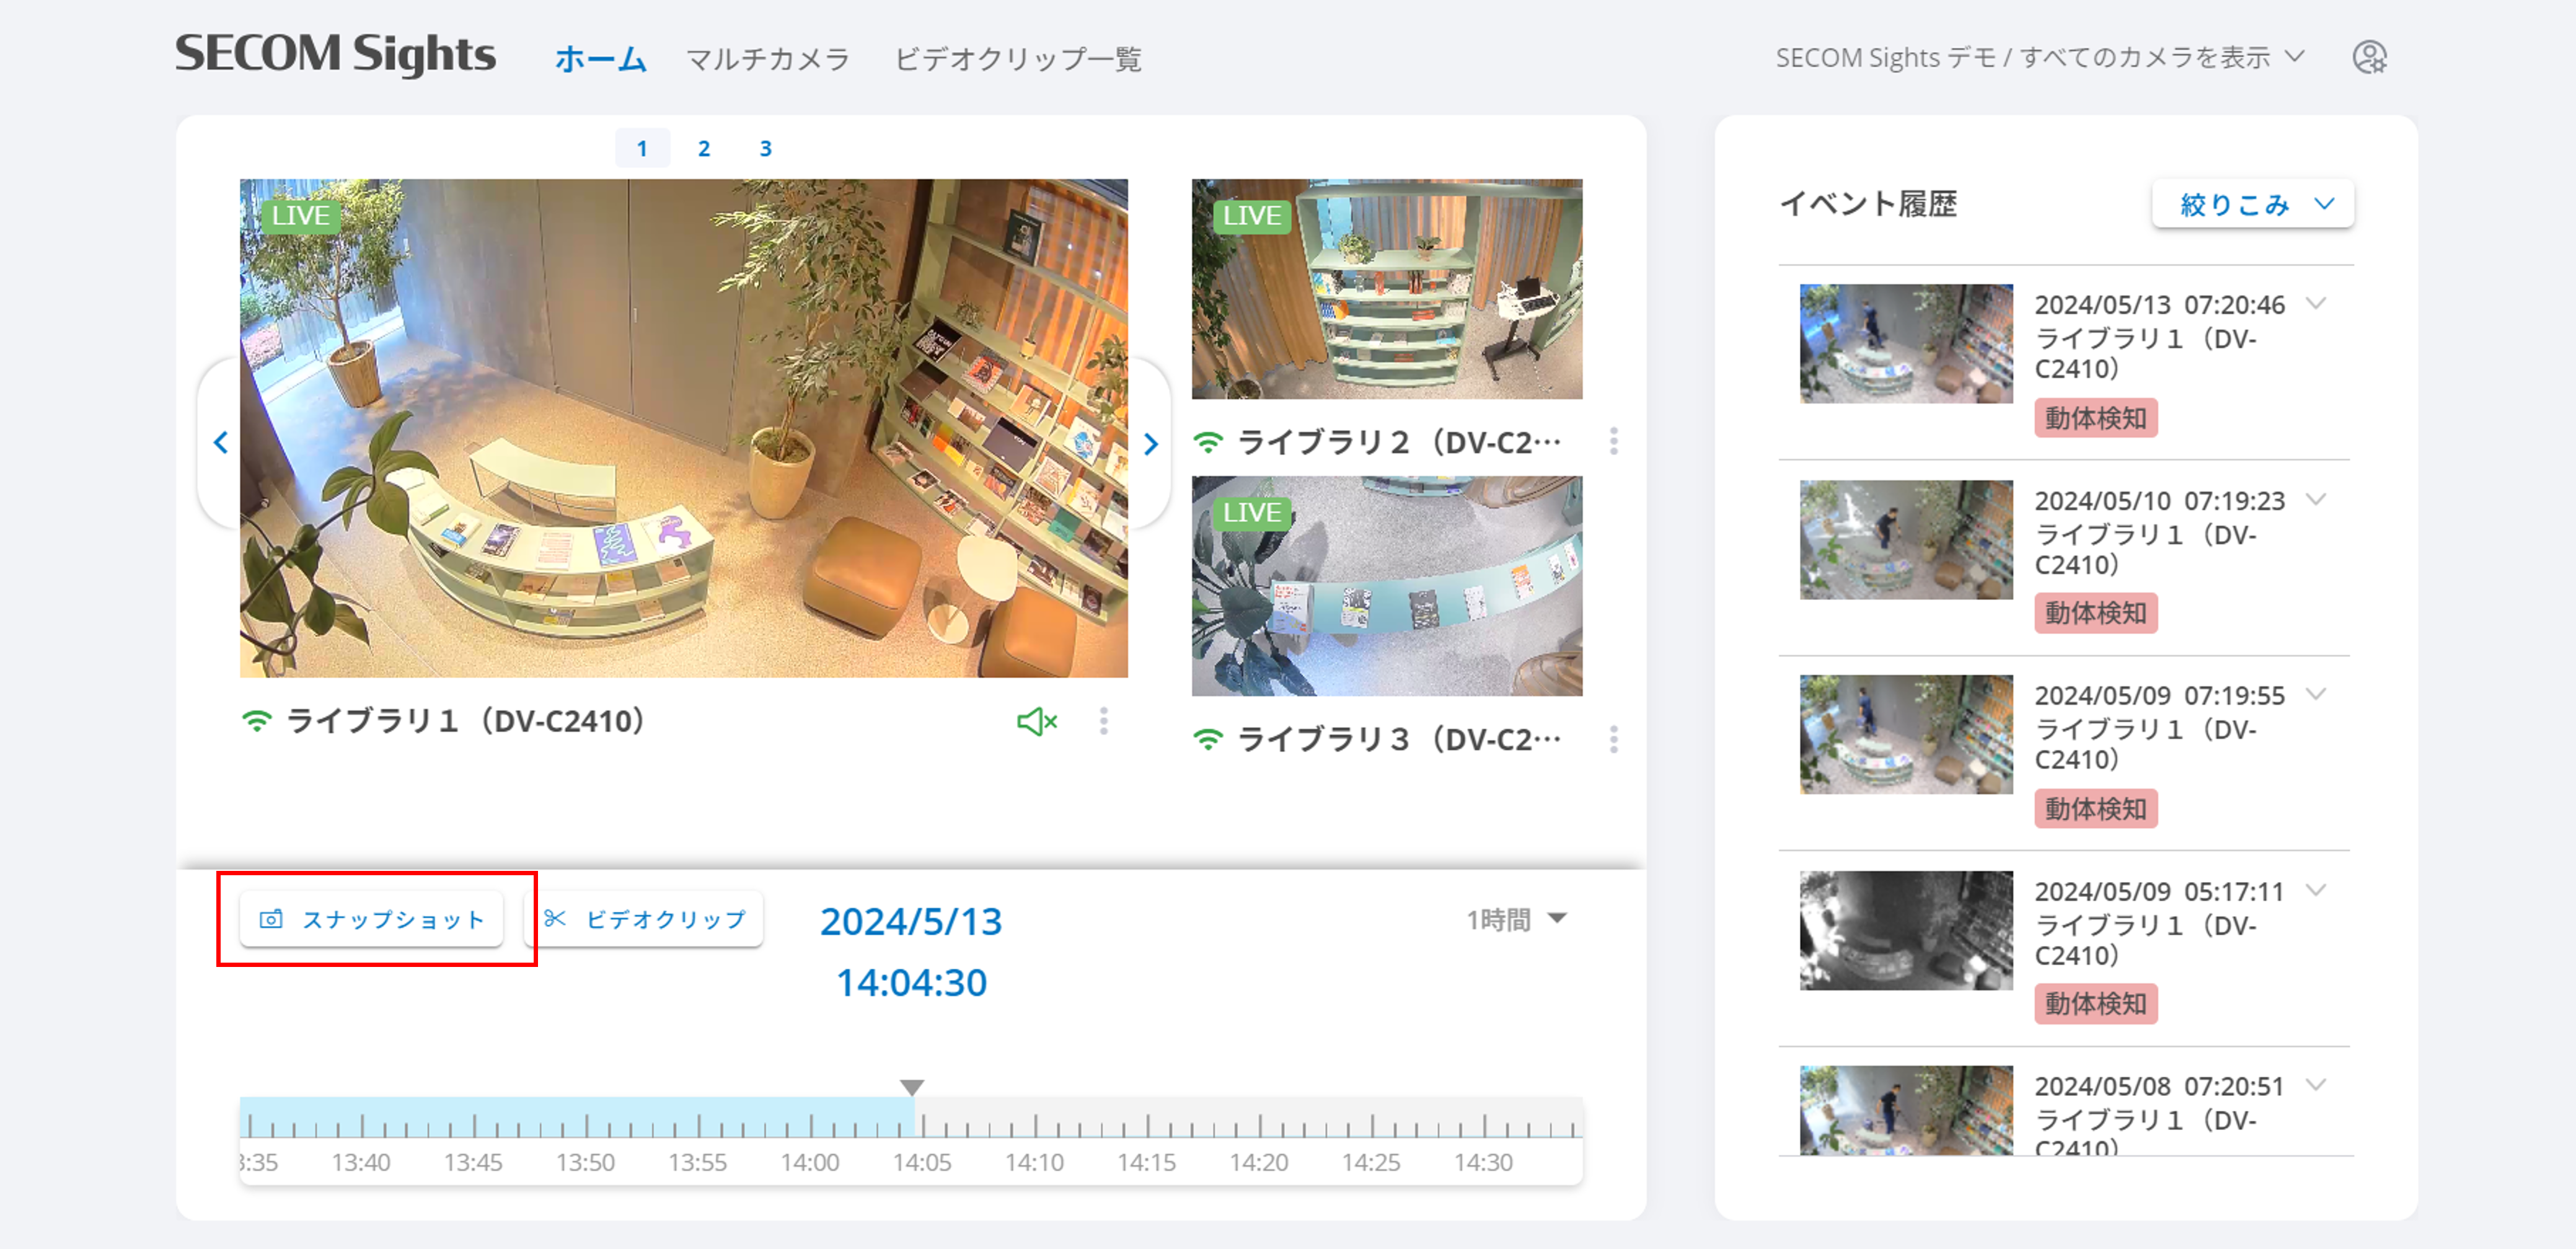
Task: Click the ライブラリ2 camera name label
Action: pos(1399,442)
